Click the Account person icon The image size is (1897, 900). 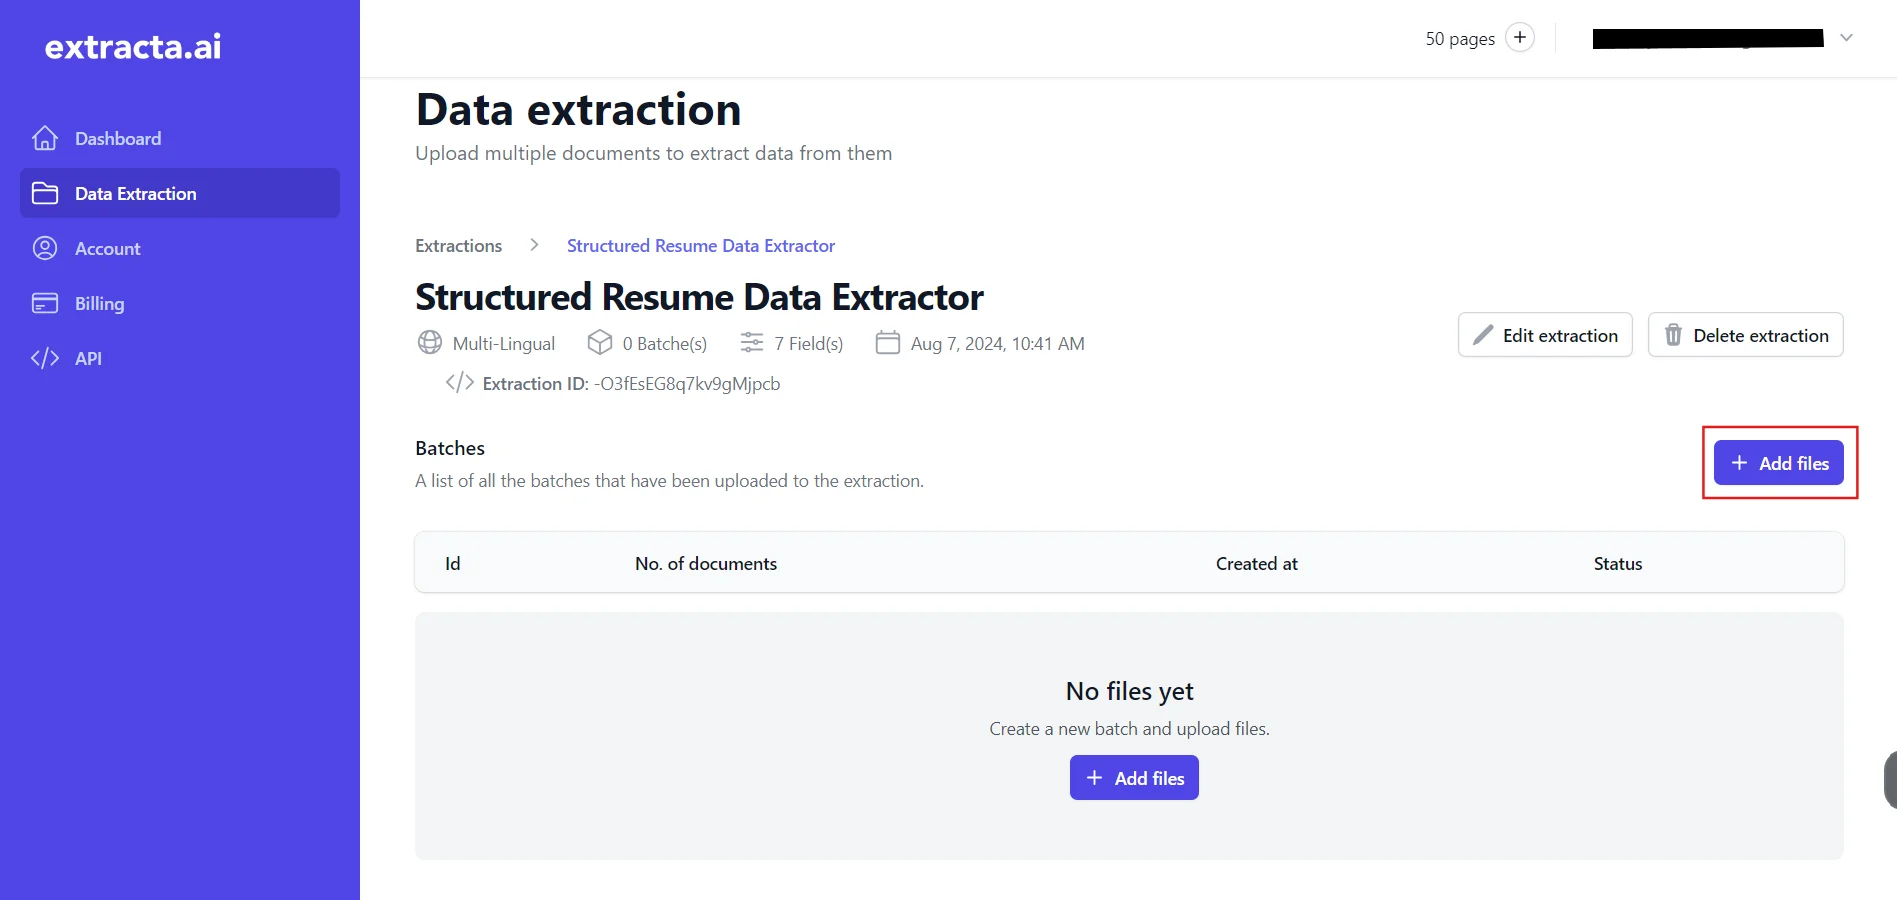[45, 248]
